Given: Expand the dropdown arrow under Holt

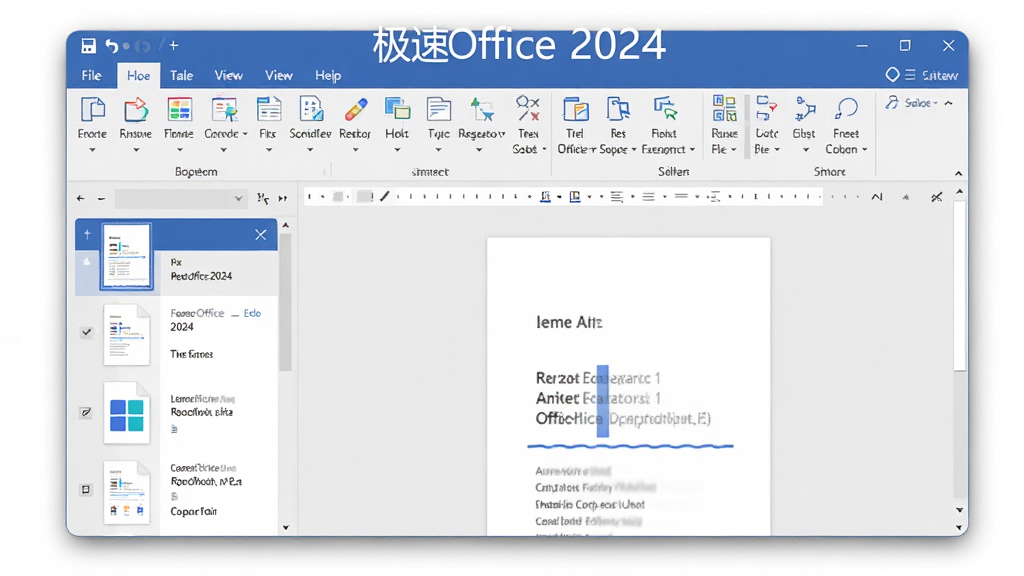Looking at the screenshot, I should click(397, 150).
